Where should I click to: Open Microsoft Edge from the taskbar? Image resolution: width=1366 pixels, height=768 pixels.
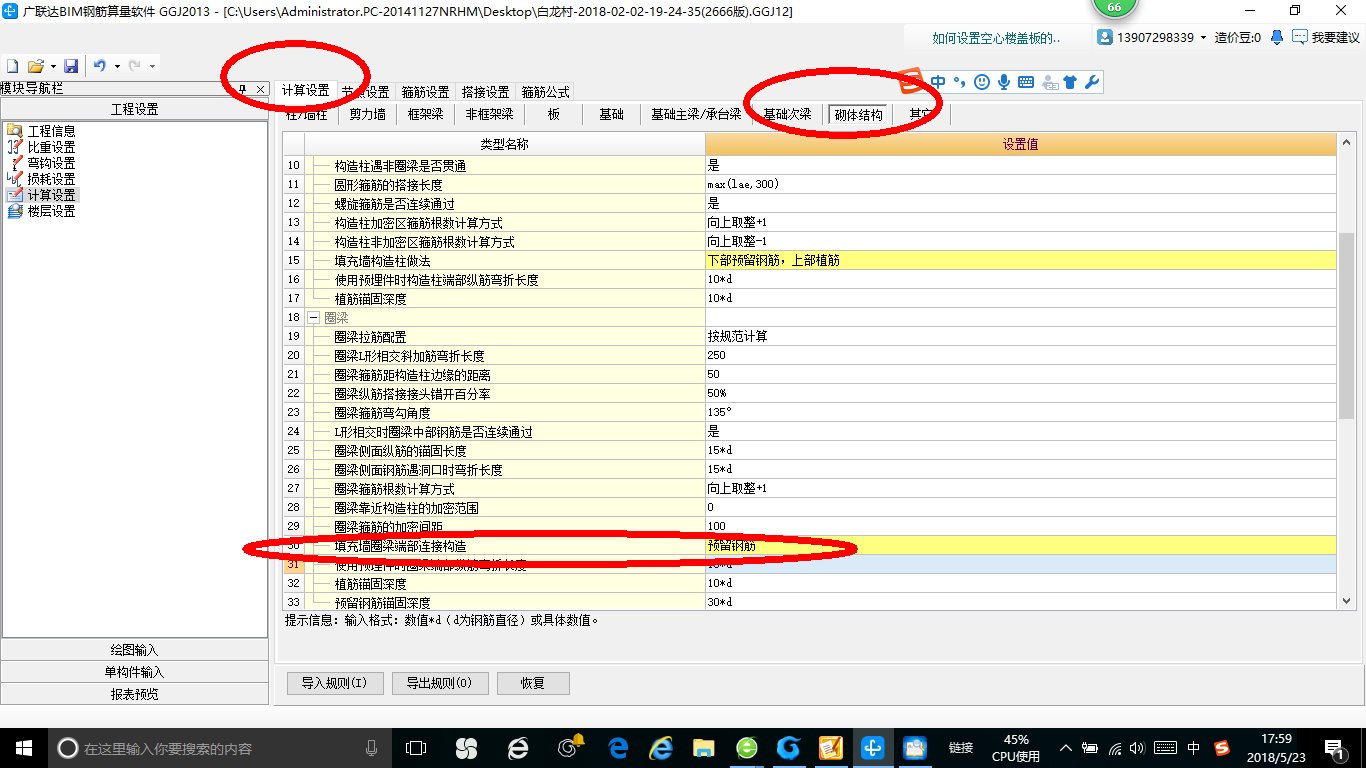(x=618, y=748)
